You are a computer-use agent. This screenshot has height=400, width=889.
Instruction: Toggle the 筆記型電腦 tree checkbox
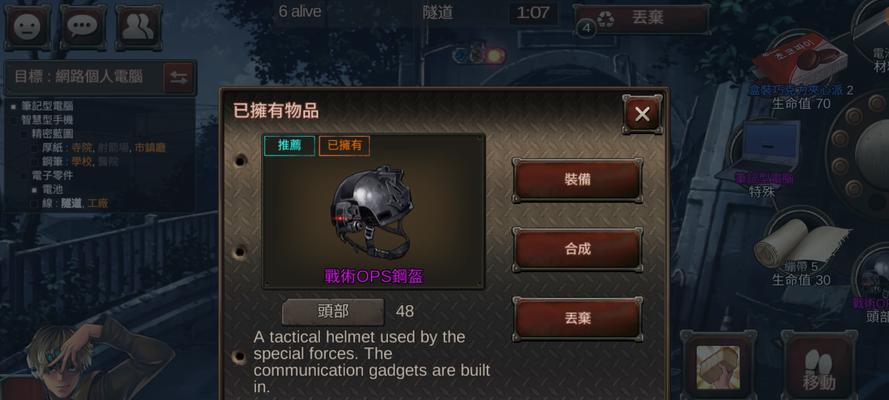[x=13, y=106]
